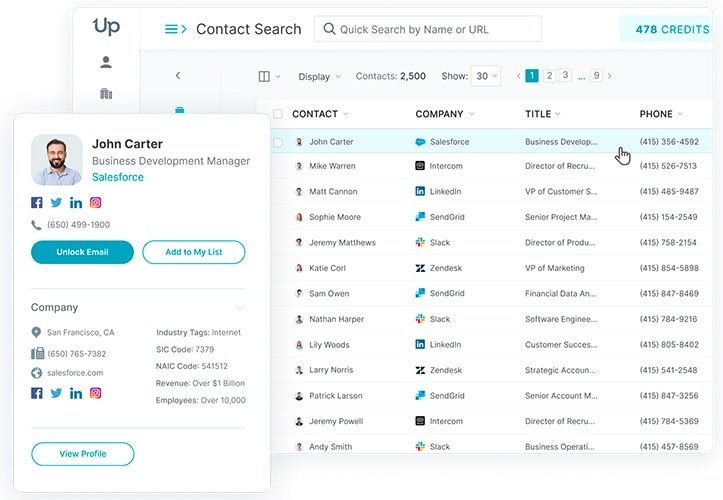Open the Salesforce link under John Carter's title
The image size is (723, 500).
[x=118, y=177]
